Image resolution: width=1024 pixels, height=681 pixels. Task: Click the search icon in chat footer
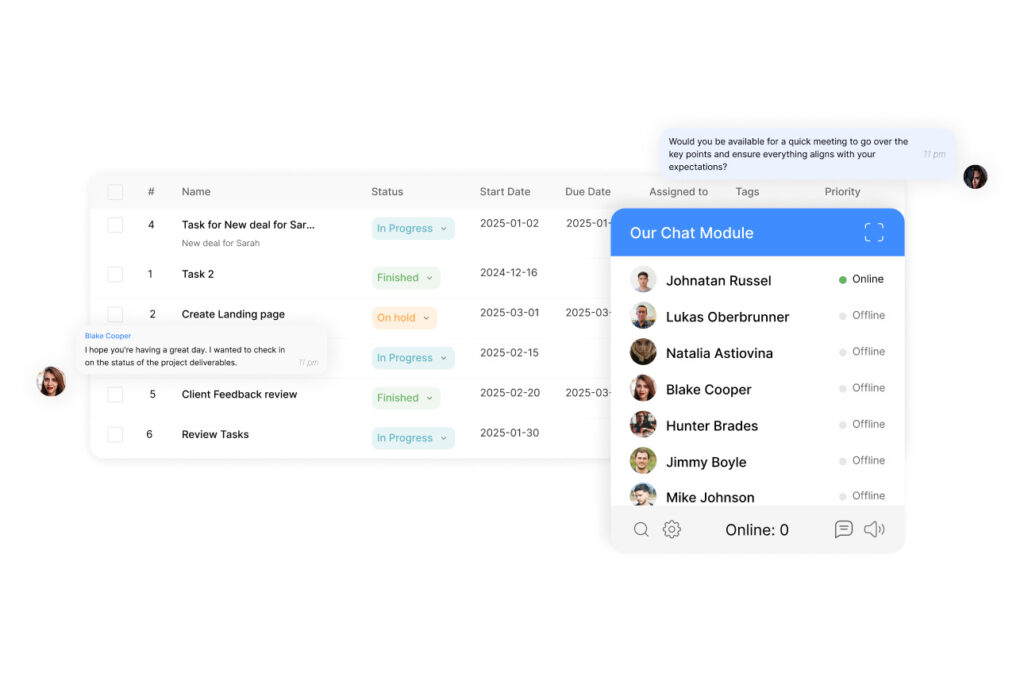pyautogui.click(x=641, y=530)
